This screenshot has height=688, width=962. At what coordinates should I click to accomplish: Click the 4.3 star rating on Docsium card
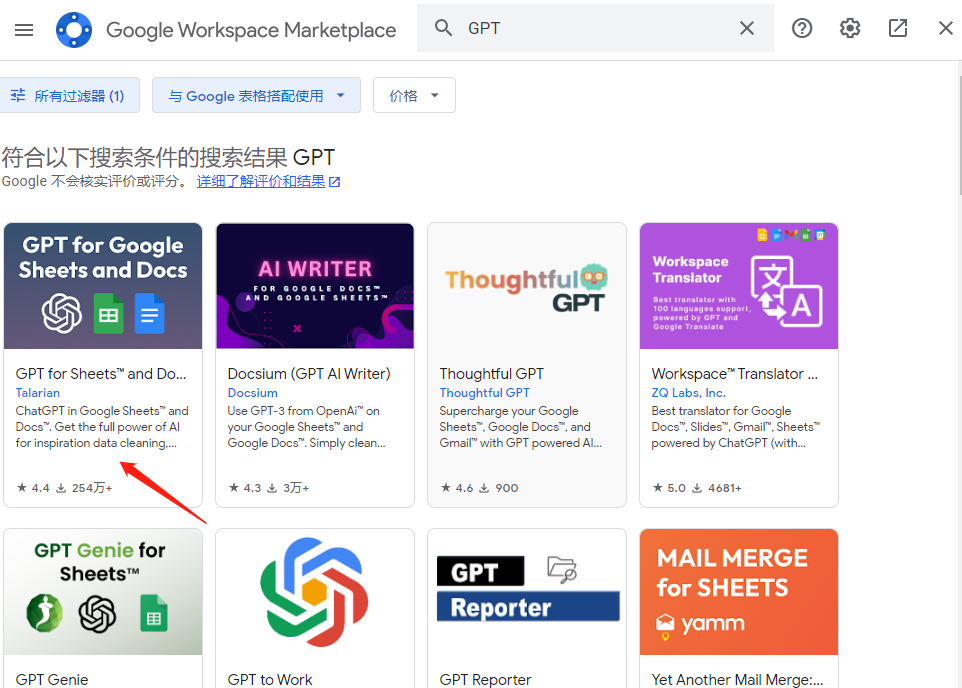click(x=245, y=488)
